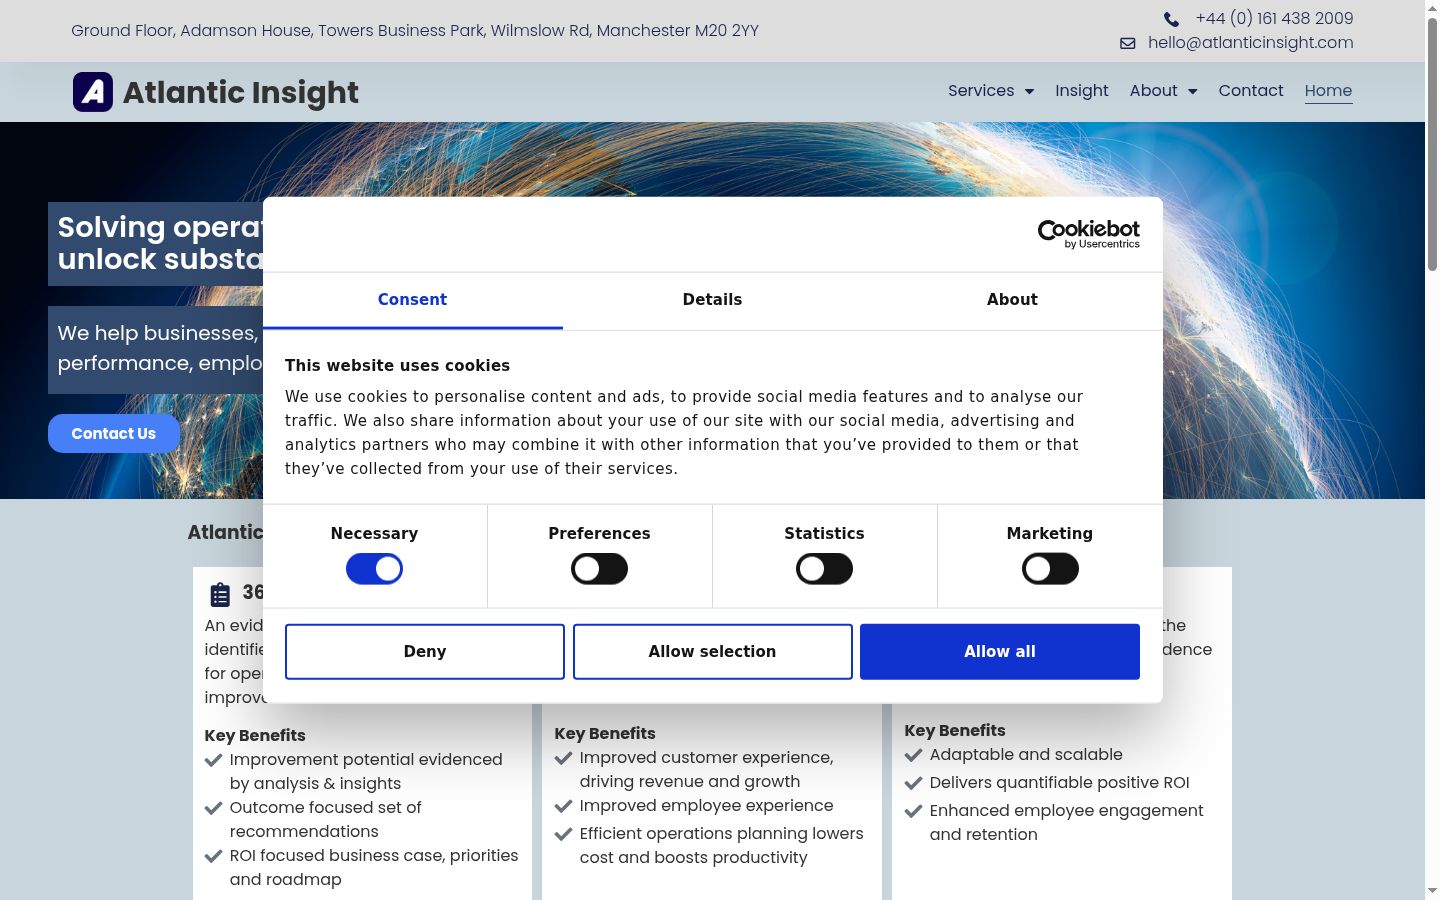Click the scrollbar down arrow
This screenshot has width=1440, height=900.
click(1432, 891)
